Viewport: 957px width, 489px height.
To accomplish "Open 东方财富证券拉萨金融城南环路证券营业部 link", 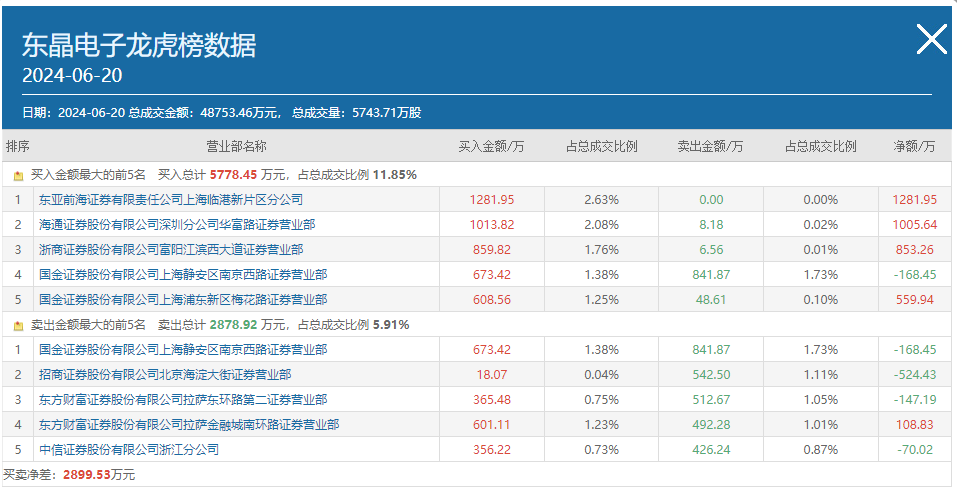I will (x=189, y=425).
